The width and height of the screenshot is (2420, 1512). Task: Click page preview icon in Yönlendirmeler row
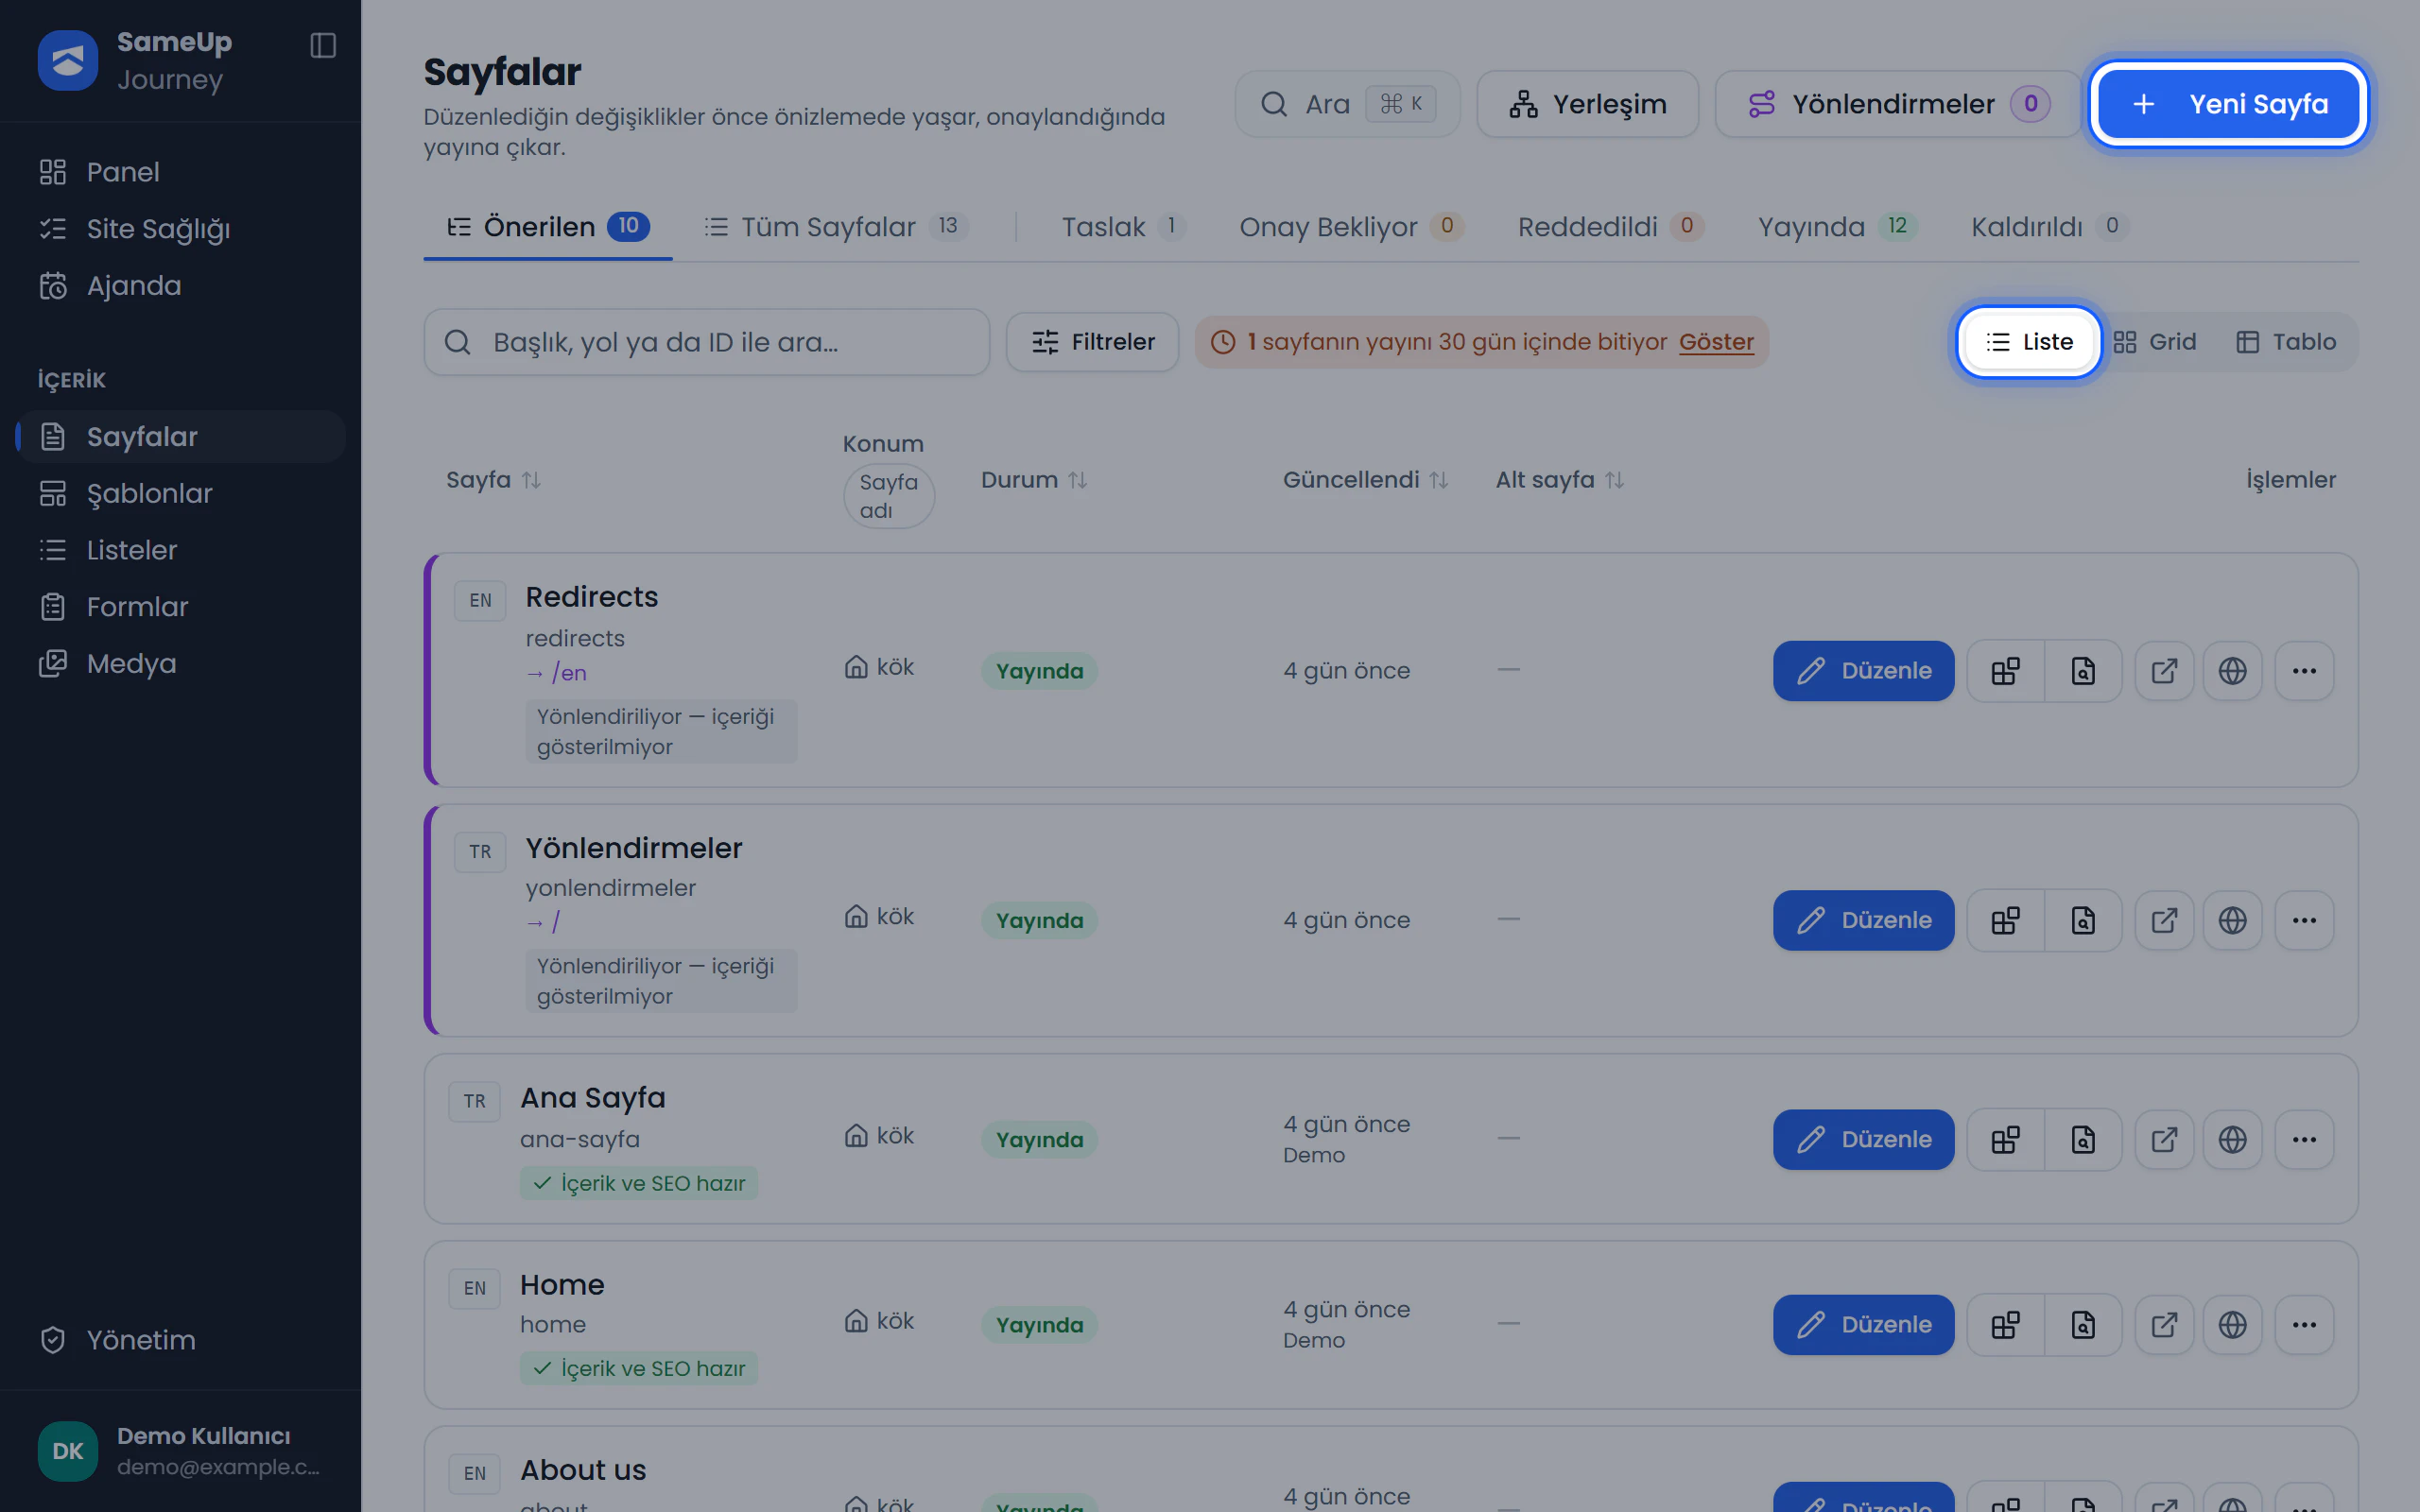click(2083, 920)
